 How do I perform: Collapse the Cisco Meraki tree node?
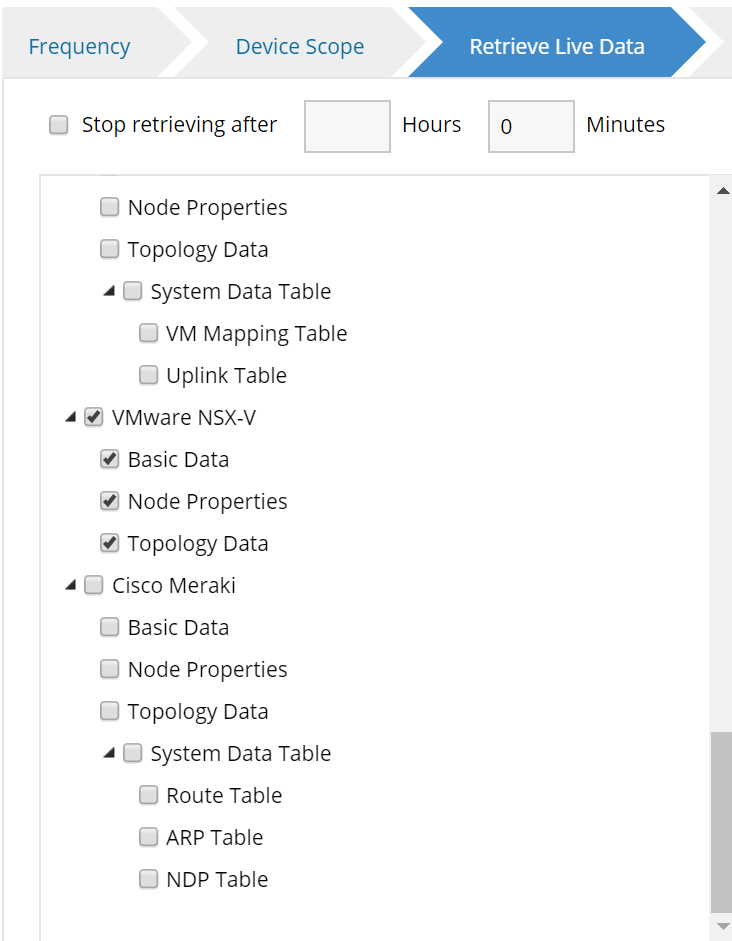tap(70, 586)
